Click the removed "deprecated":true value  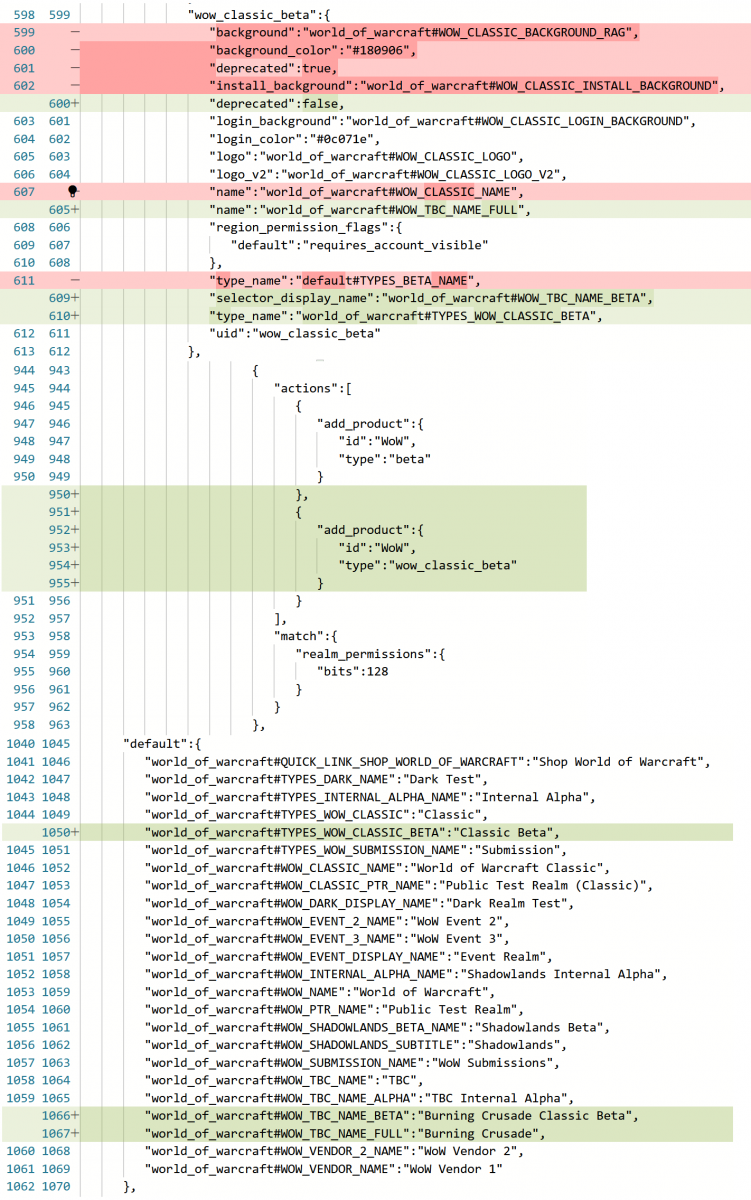pos(319,68)
